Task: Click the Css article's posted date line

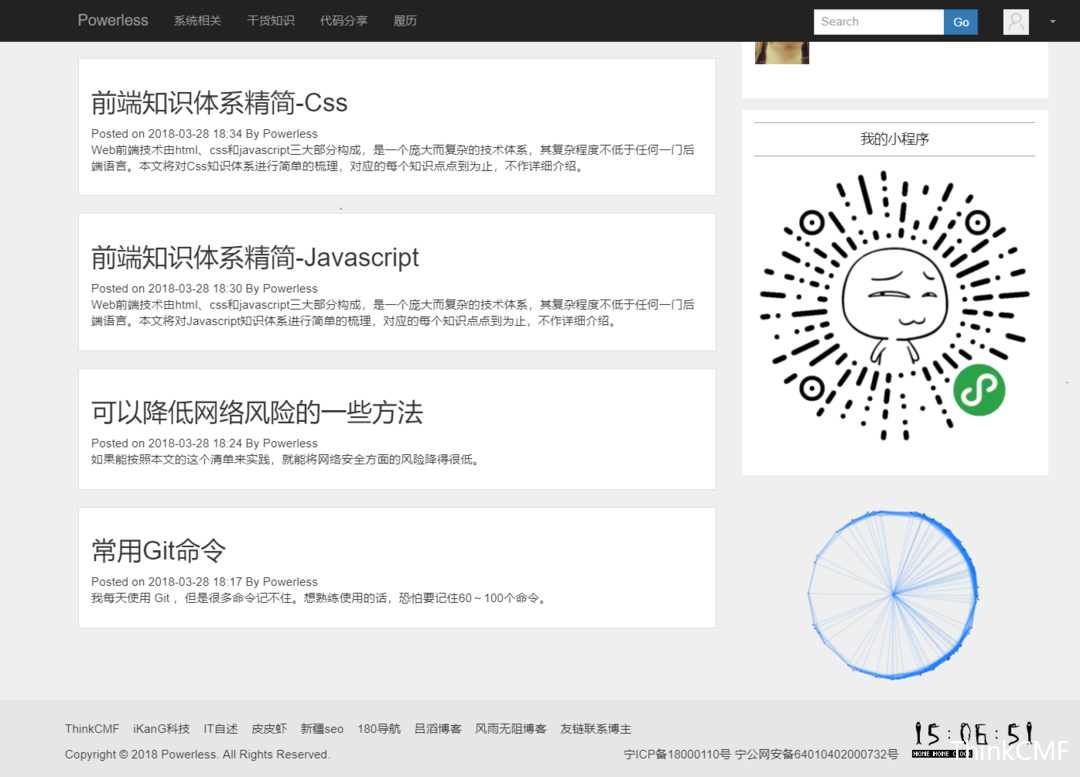Action: point(205,134)
